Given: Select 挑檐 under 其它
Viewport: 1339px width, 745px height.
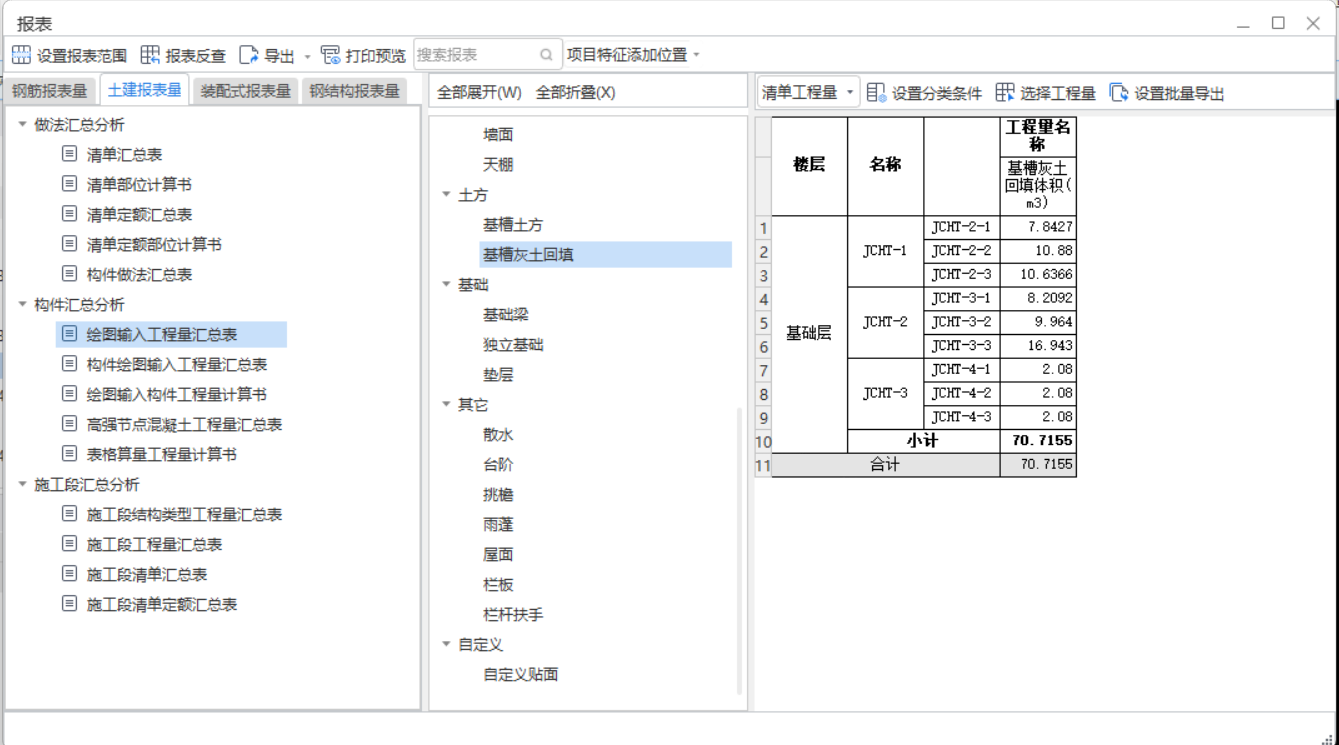Looking at the screenshot, I should tap(498, 495).
